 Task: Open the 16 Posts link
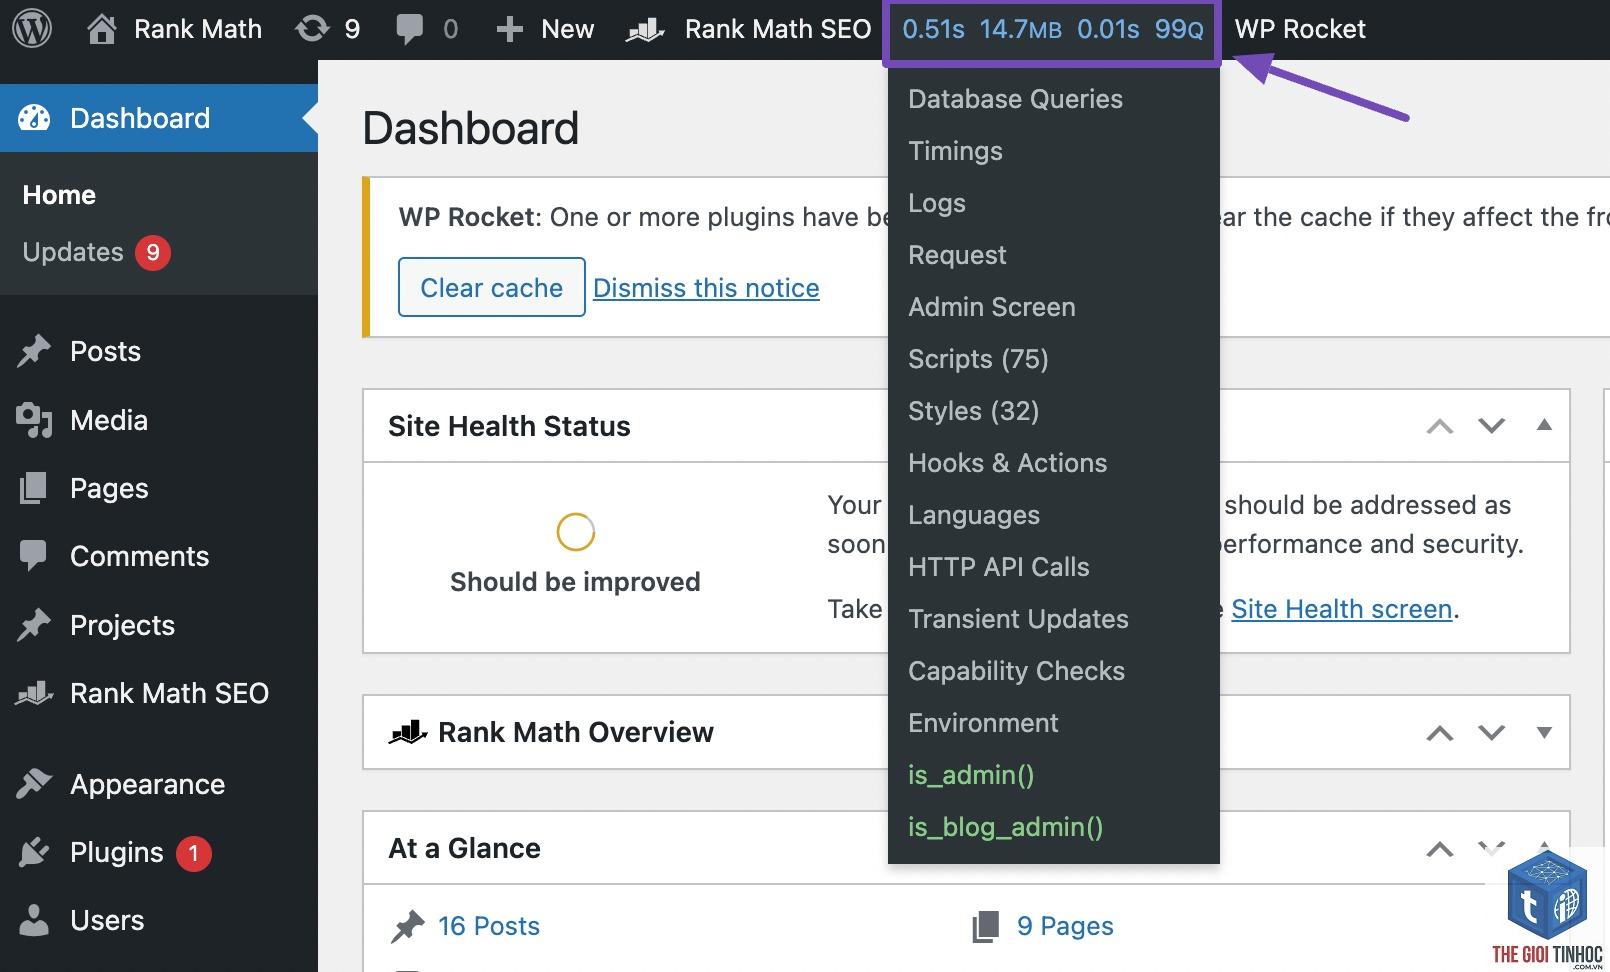[x=488, y=926]
